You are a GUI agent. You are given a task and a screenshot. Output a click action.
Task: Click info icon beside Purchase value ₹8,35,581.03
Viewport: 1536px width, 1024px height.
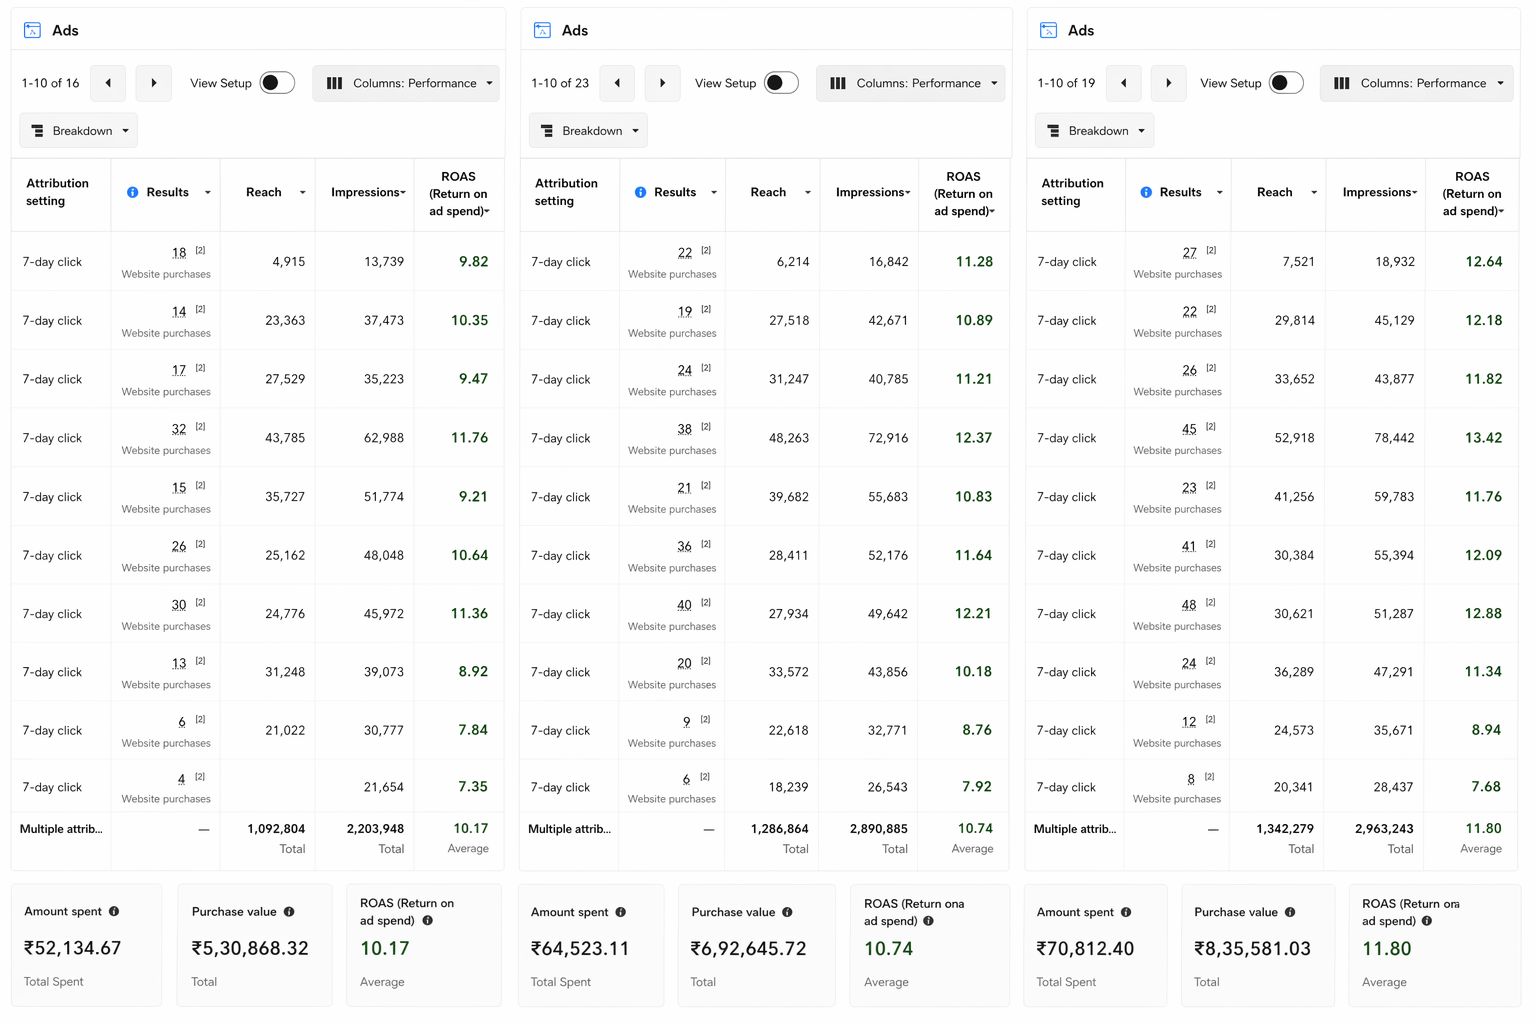click(1290, 912)
